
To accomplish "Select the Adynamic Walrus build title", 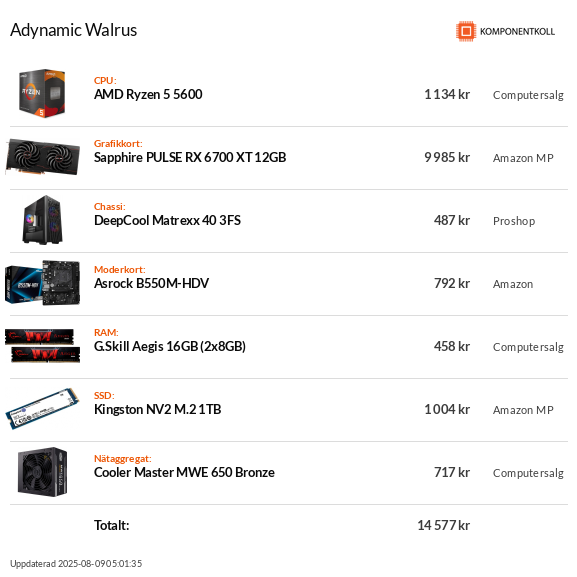I will 74,30.
